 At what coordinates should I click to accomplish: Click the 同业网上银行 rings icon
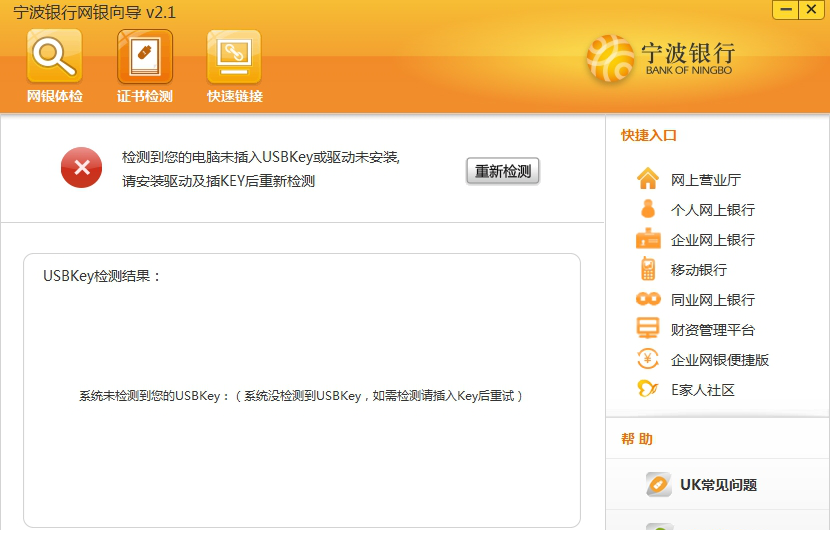648,299
